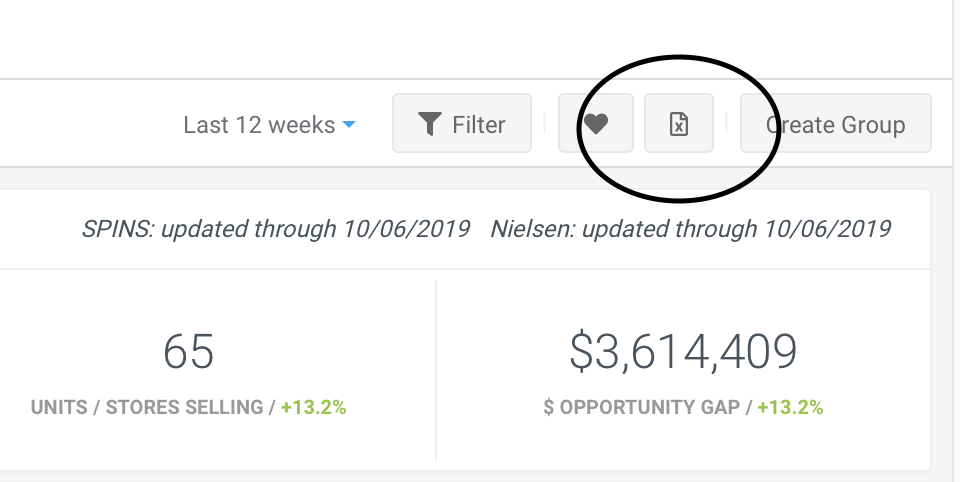Click +13.2% next to Stores Selling
960x482 pixels.
pos(313,407)
